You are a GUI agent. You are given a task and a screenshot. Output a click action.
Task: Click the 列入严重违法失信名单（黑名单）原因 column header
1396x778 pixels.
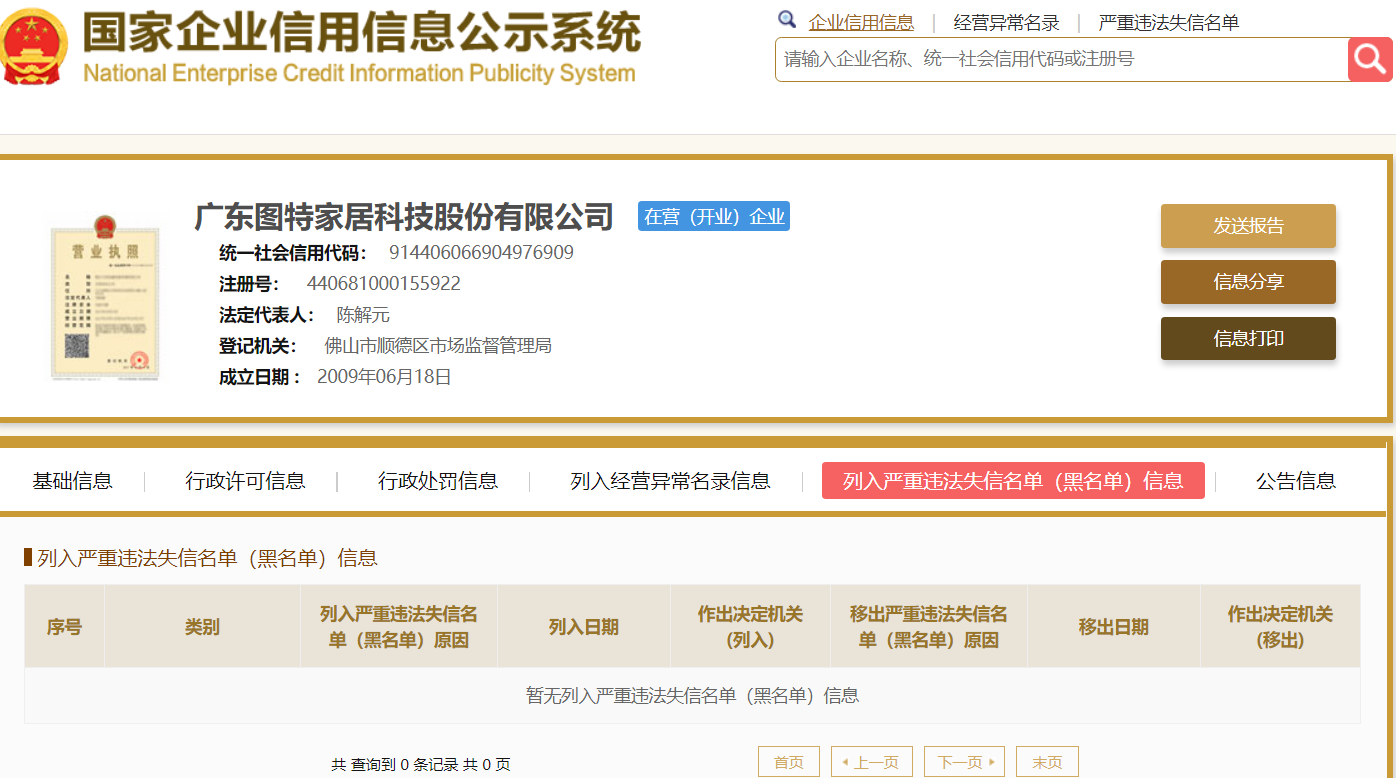pos(399,627)
